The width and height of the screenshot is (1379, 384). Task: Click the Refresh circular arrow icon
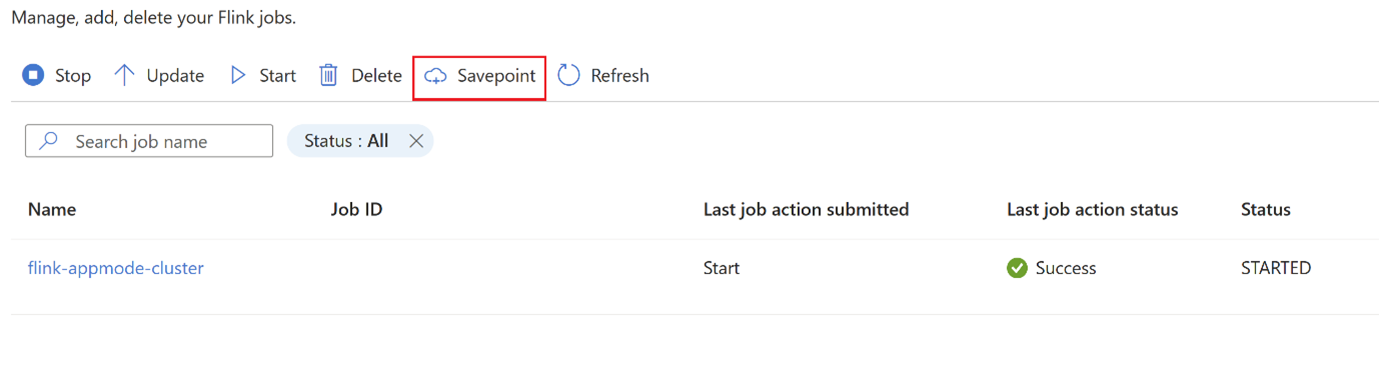tap(569, 75)
